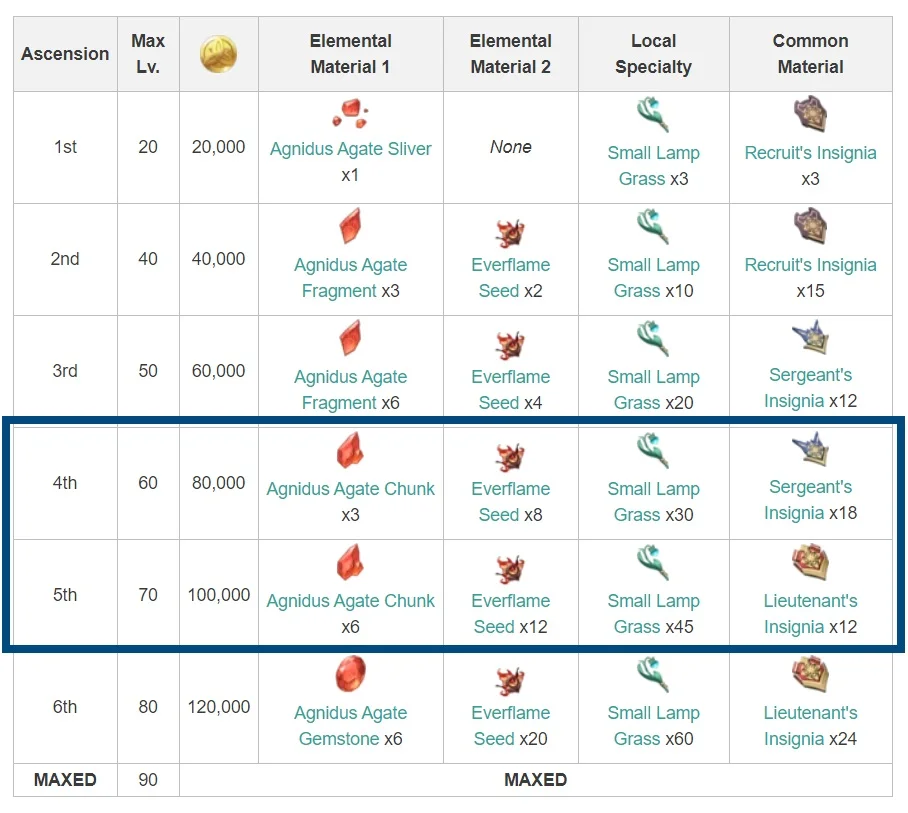Open the Agnidus Agate Sliver link
This screenshot has height=813, width=908.
click(350, 149)
